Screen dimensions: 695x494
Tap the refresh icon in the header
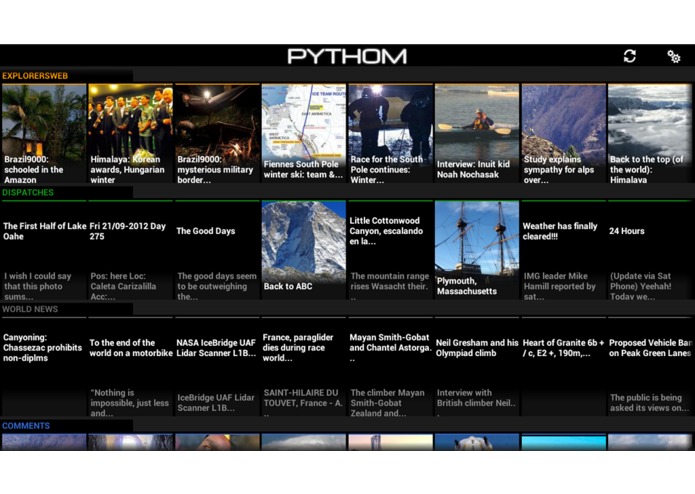(629, 56)
